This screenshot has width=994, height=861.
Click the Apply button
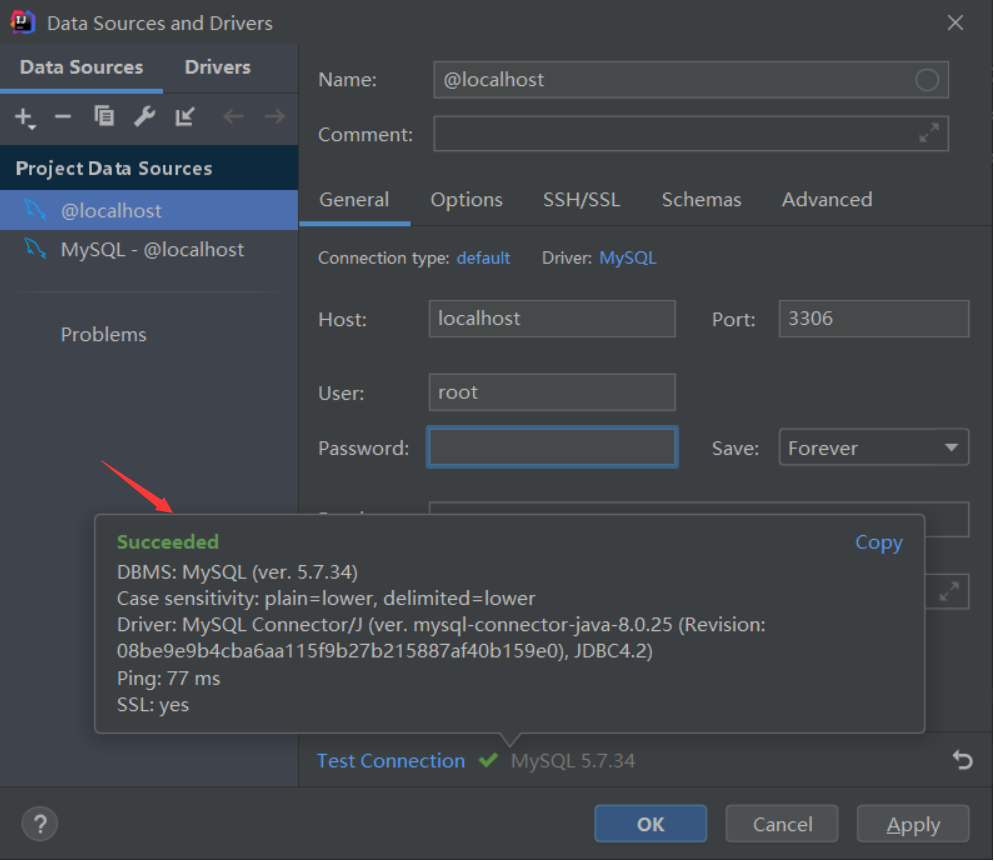click(913, 824)
